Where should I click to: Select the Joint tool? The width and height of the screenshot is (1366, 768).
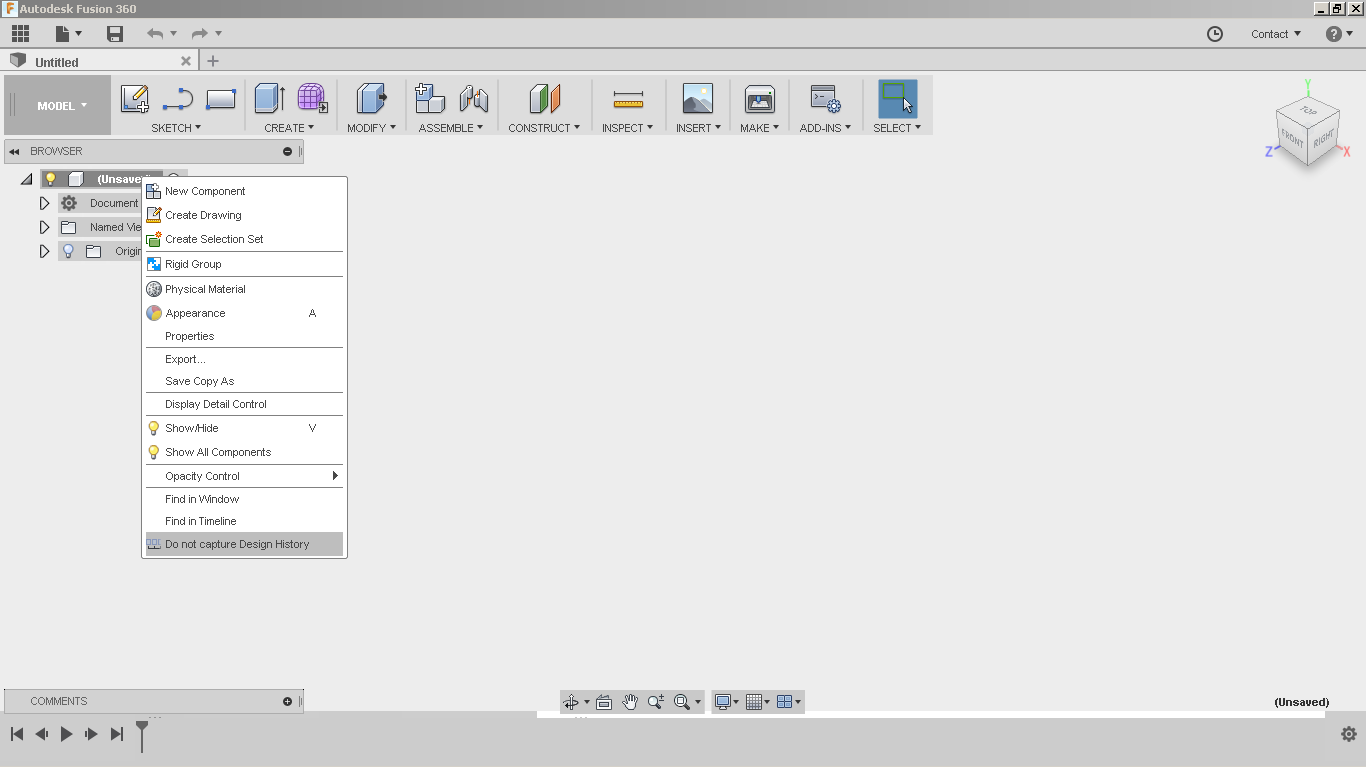pyautogui.click(x=474, y=98)
